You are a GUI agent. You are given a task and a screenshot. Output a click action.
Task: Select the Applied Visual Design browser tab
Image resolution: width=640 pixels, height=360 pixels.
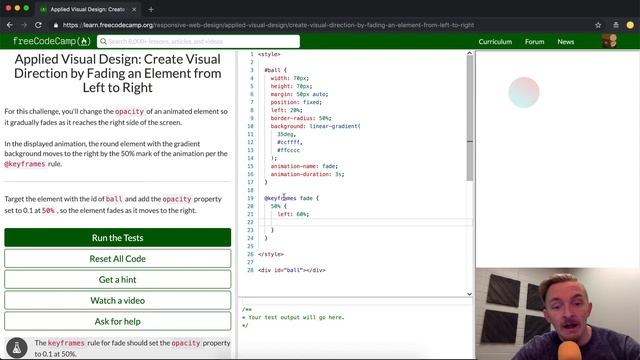click(x=87, y=9)
